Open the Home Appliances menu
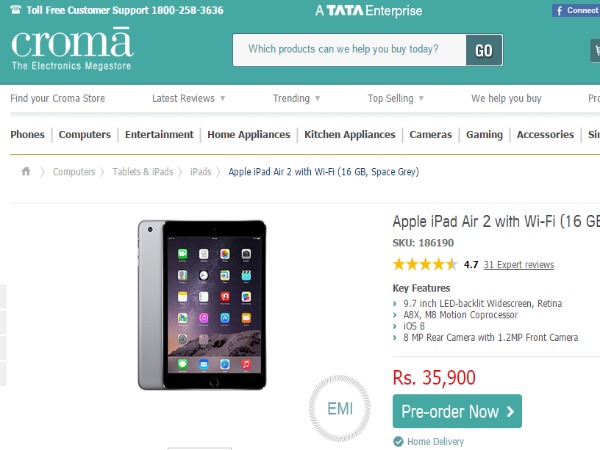 pos(249,135)
